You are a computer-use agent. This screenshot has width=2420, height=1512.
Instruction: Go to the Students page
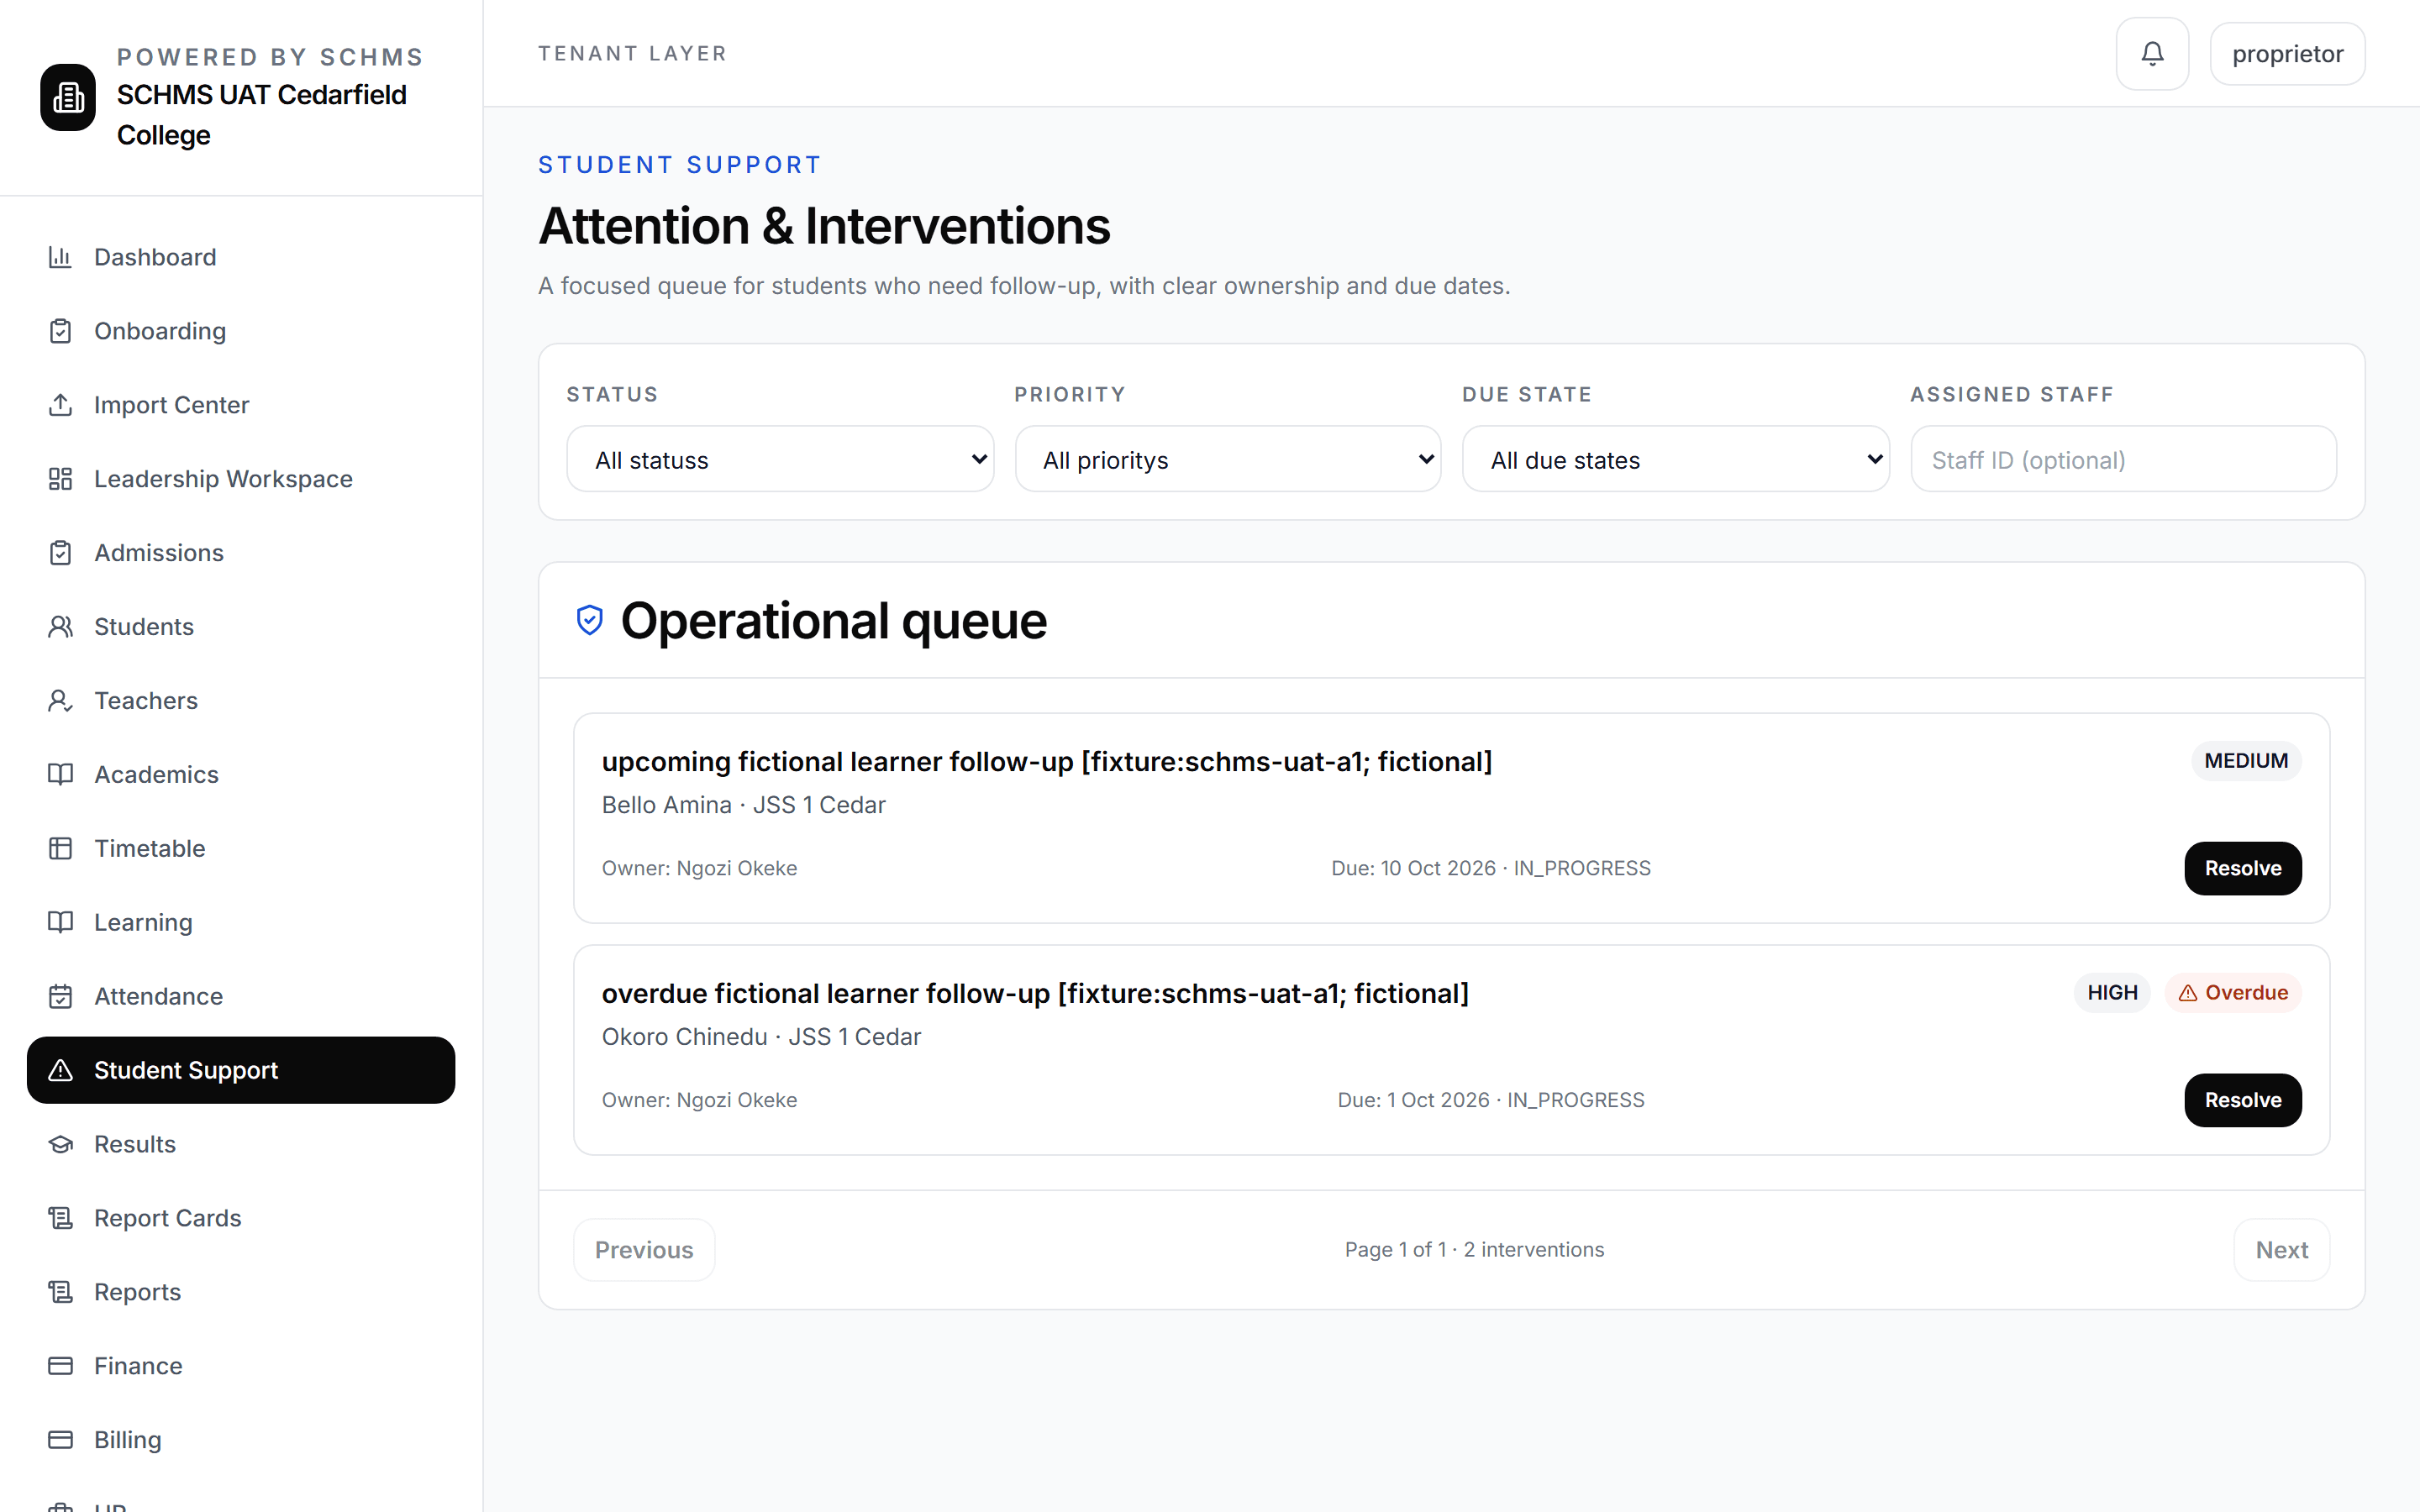(x=241, y=627)
